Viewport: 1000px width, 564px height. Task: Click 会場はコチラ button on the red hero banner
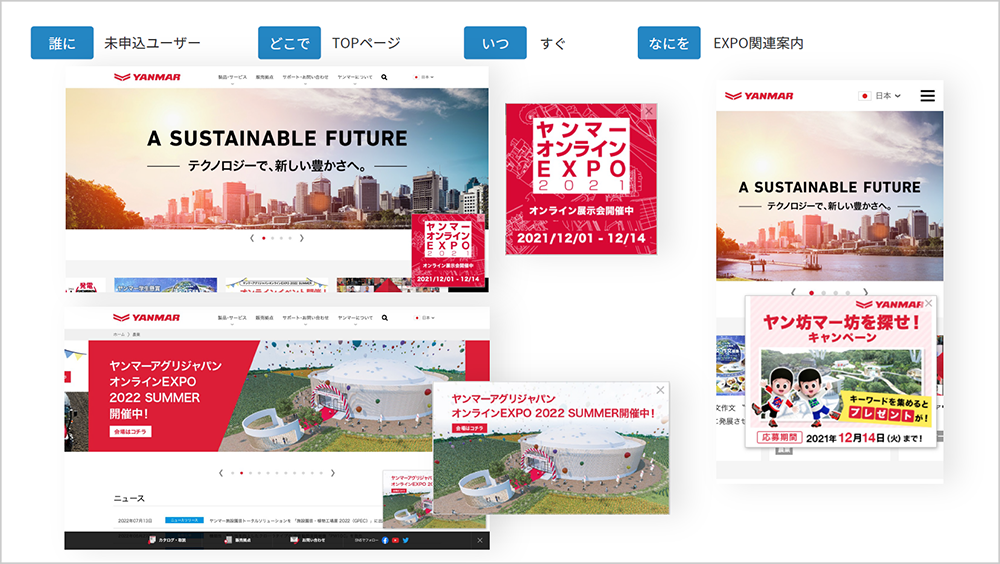[x=130, y=432]
